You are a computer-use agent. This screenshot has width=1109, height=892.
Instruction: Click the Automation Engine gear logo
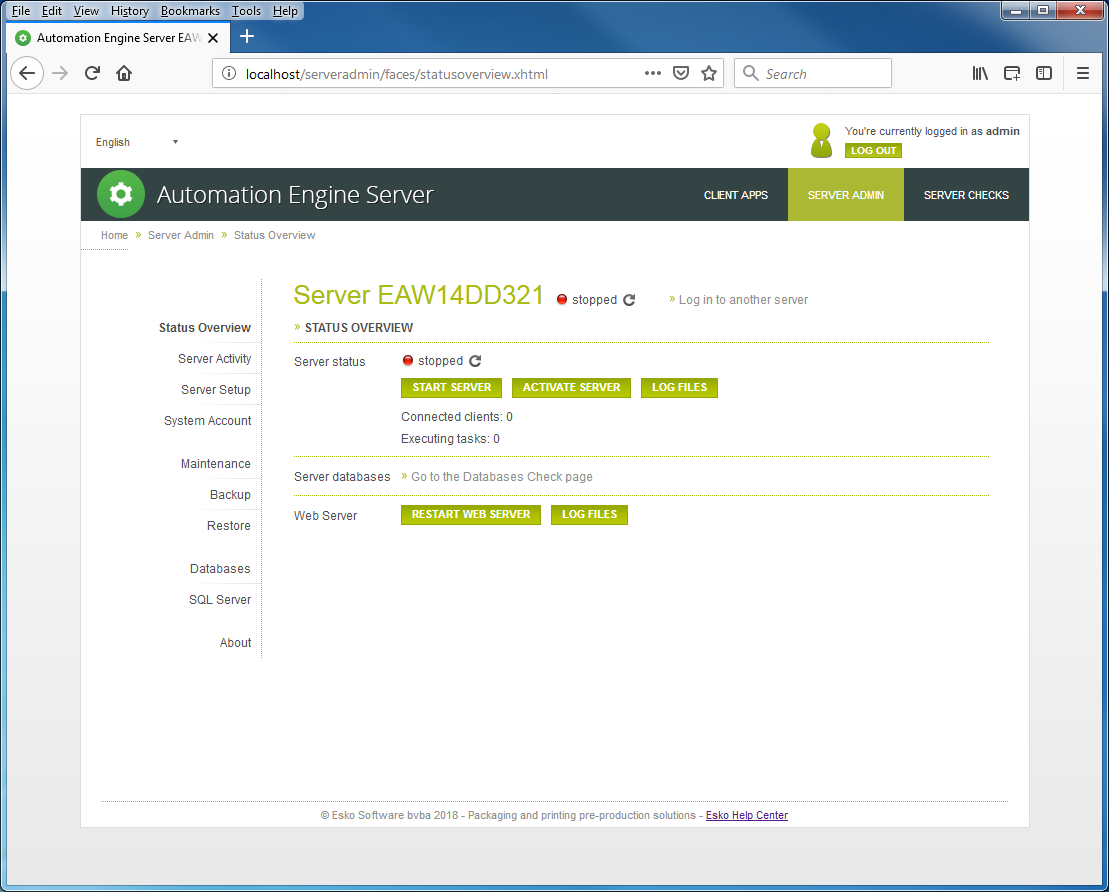pos(120,194)
